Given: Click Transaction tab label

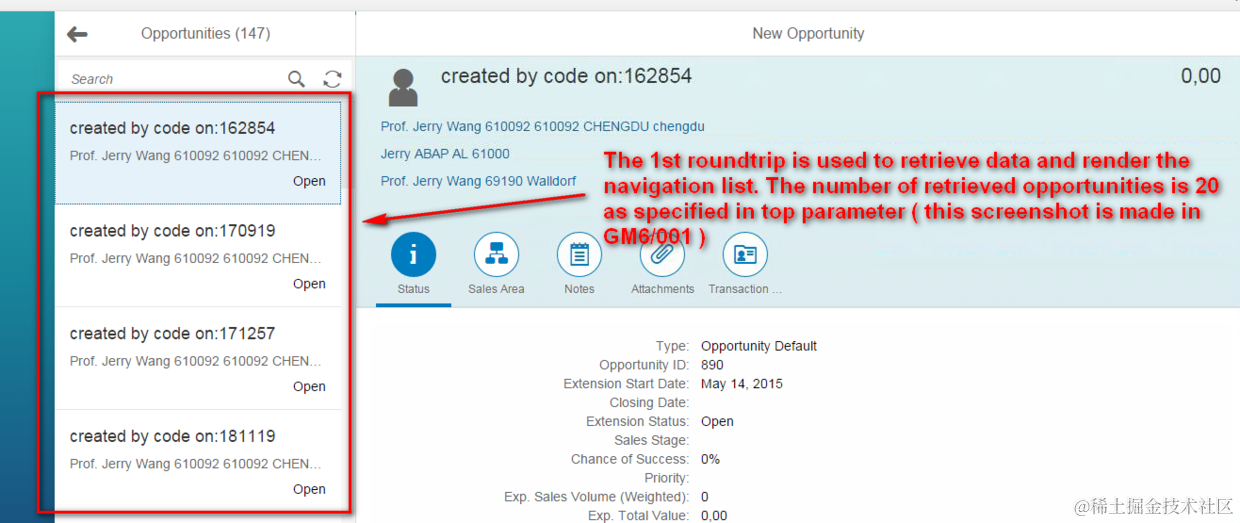Looking at the screenshot, I should coord(745,289).
